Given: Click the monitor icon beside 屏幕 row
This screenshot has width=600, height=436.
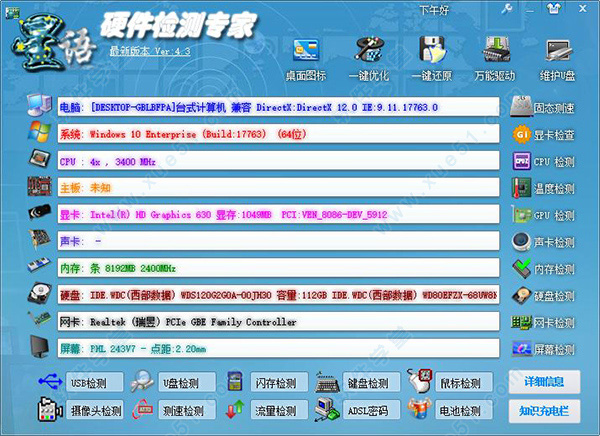Looking at the screenshot, I should point(40,346).
